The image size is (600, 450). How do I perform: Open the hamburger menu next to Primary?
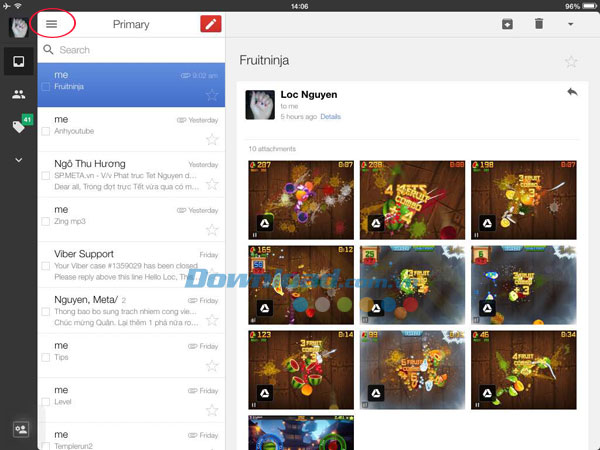coord(52,24)
